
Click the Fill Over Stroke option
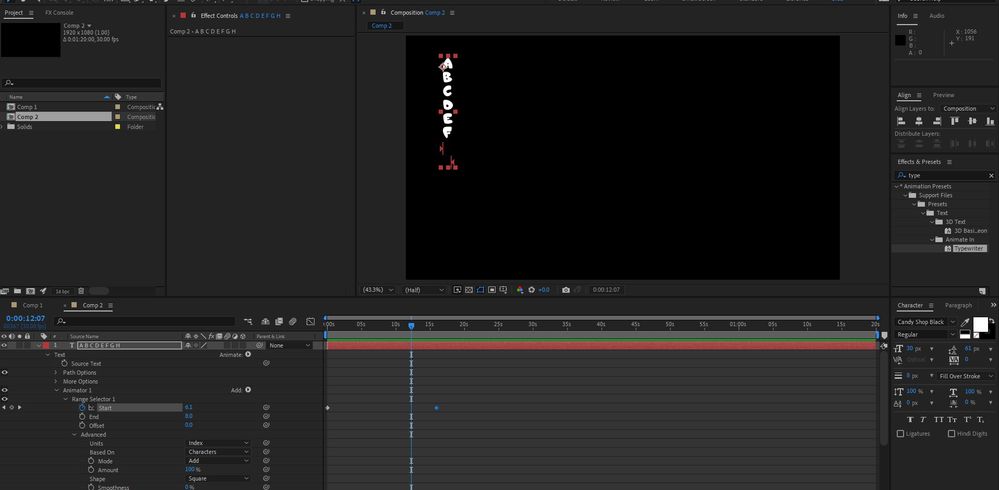pos(964,377)
